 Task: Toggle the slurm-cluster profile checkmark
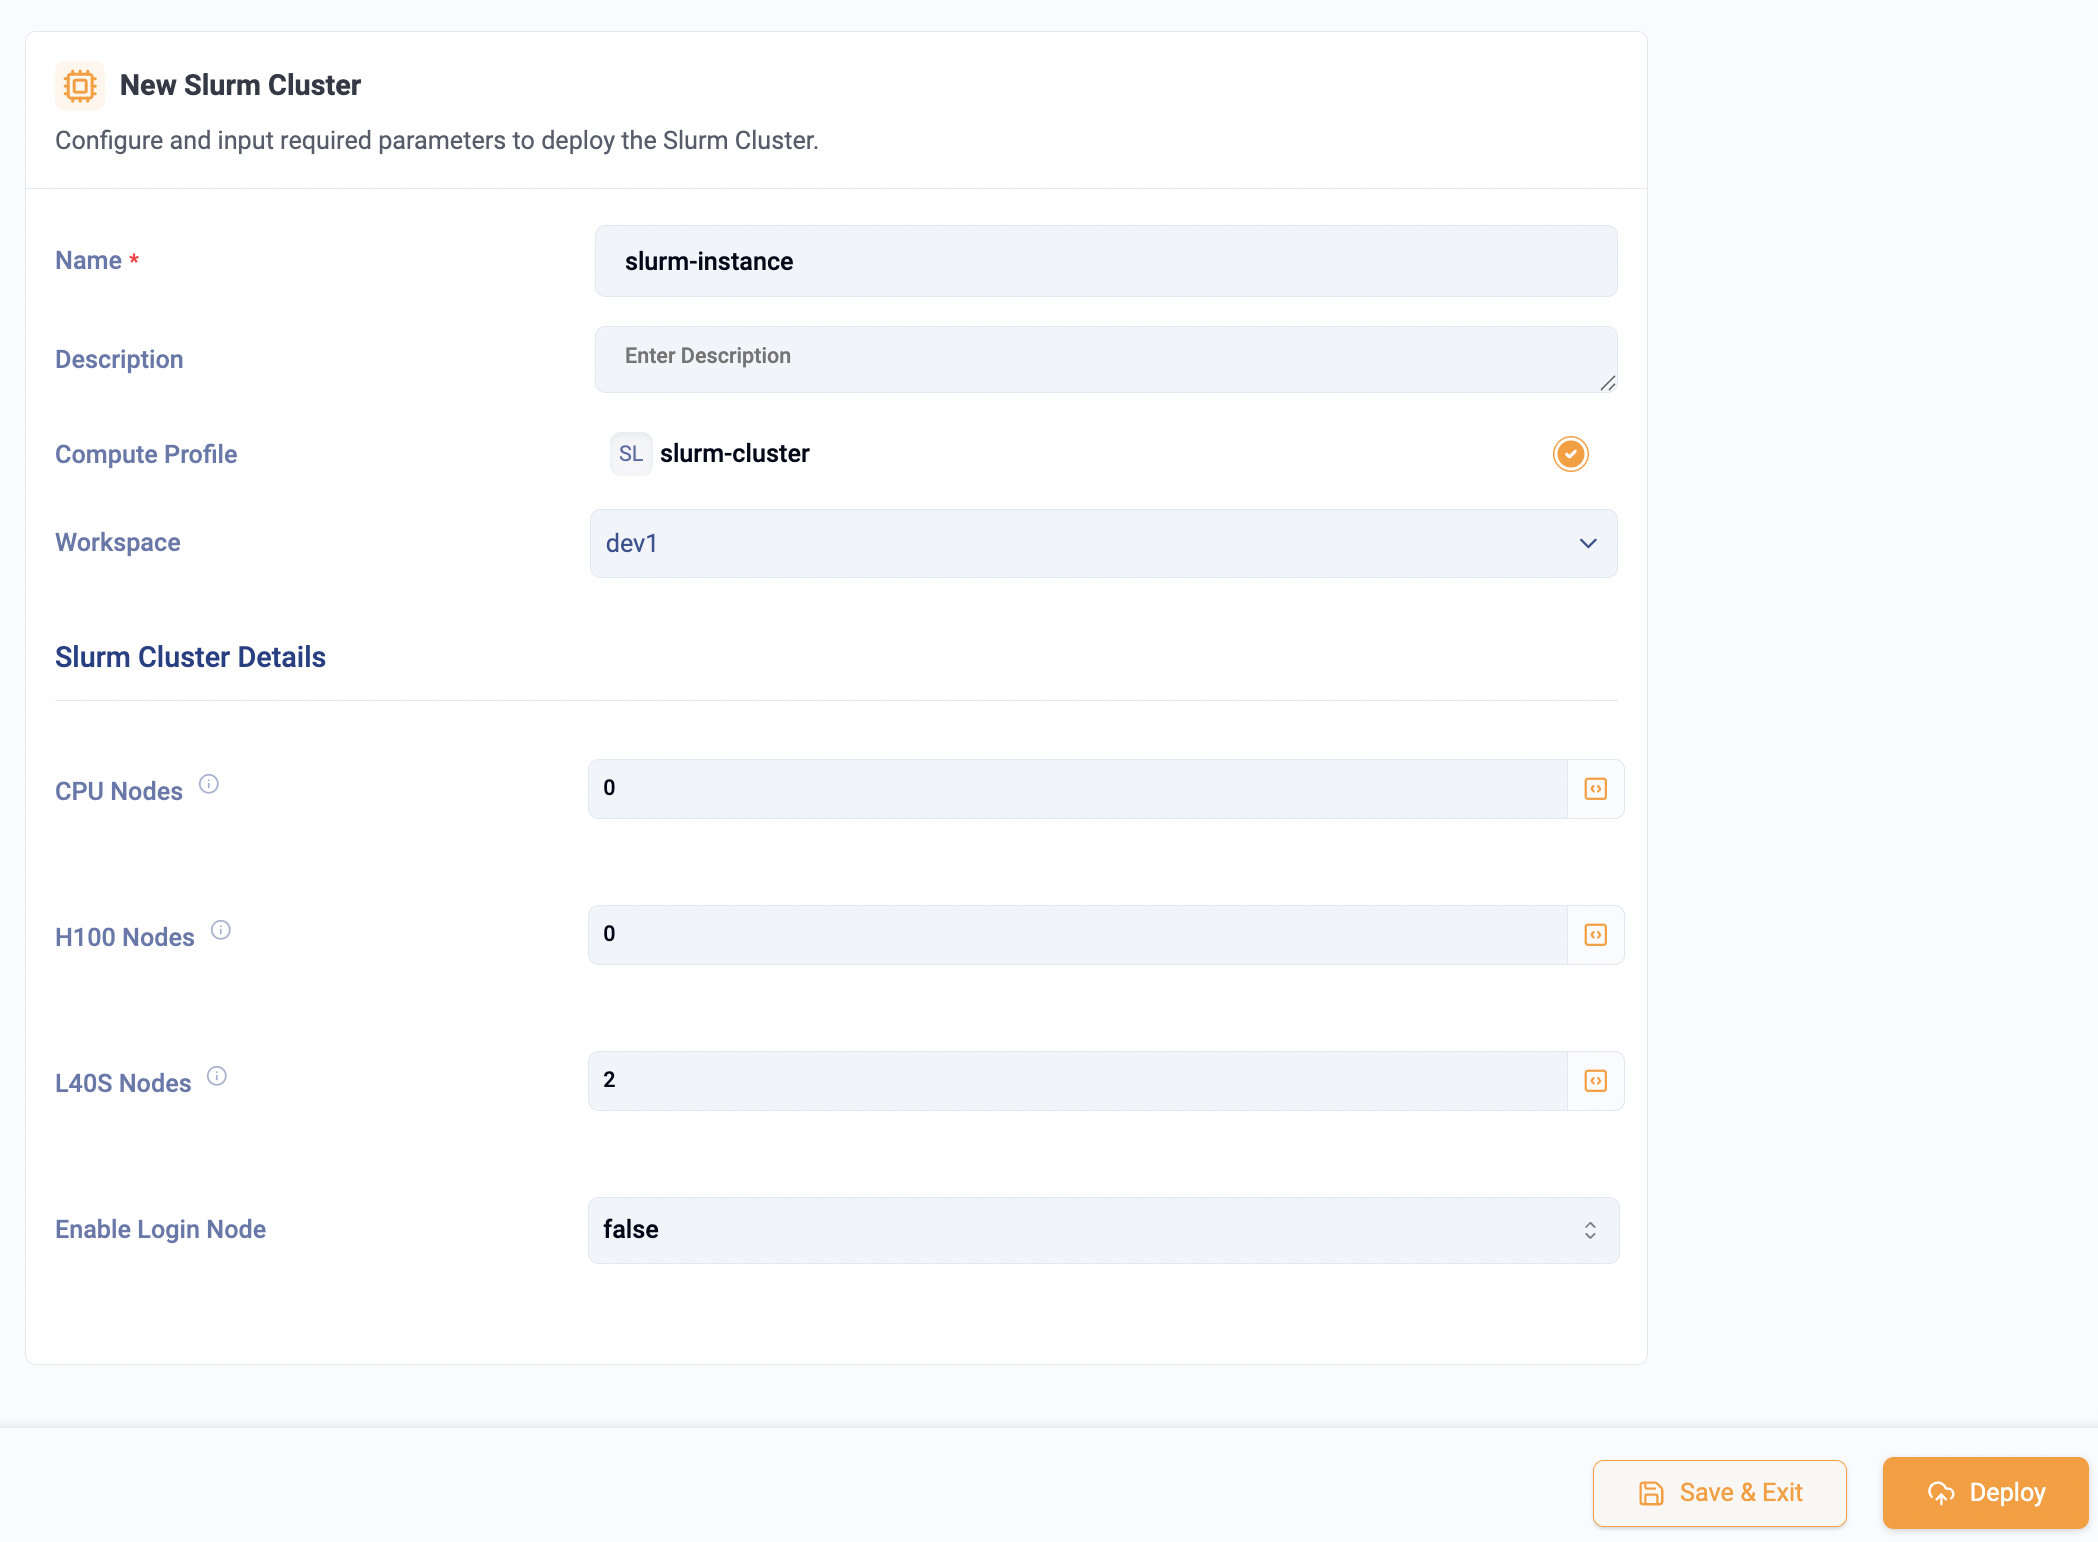(1570, 454)
